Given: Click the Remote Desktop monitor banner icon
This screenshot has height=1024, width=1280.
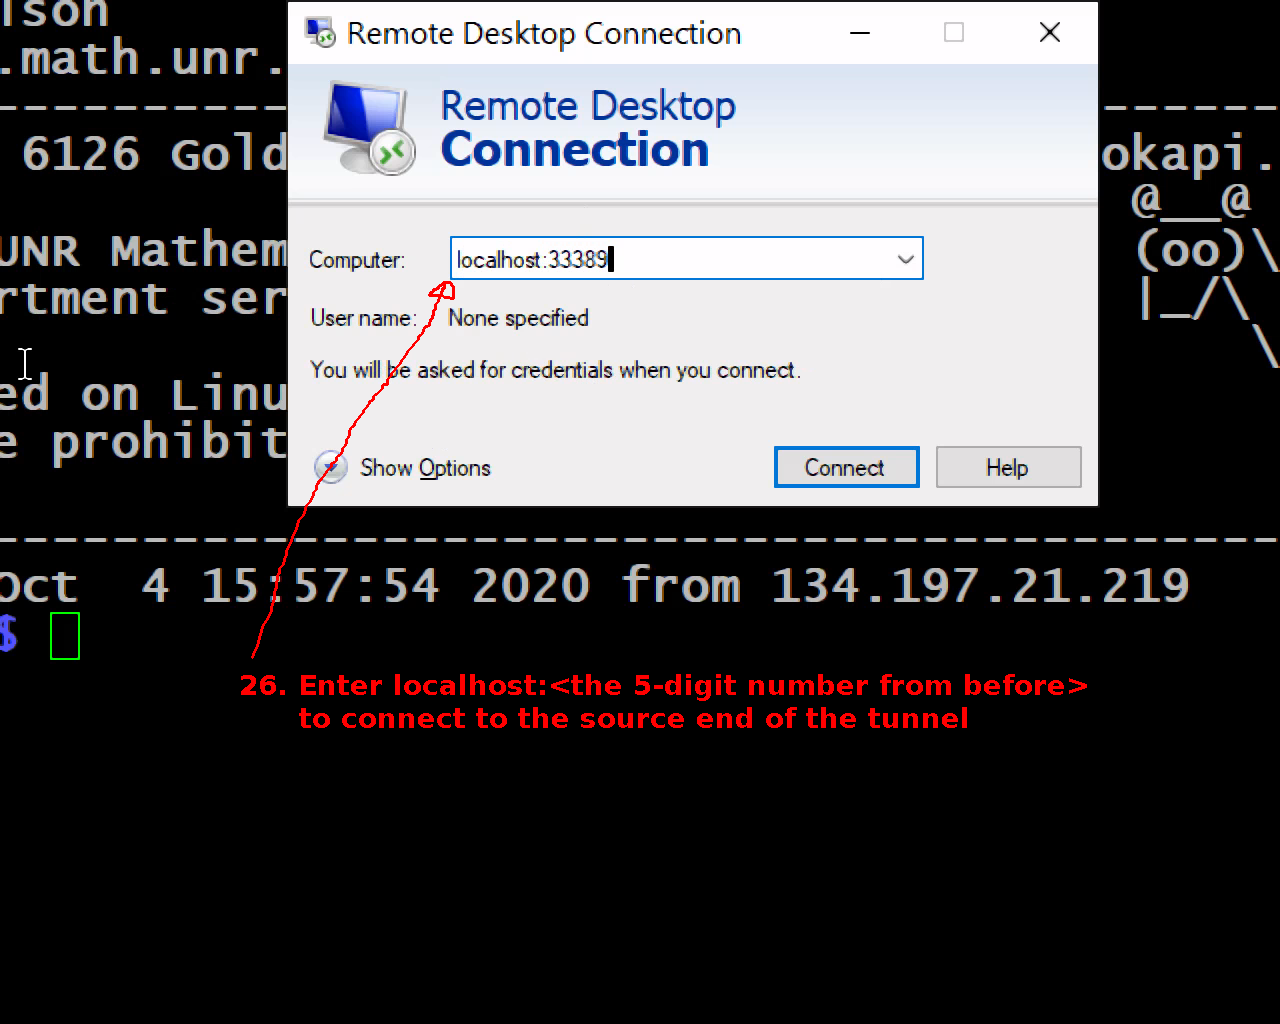Looking at the screenshot, I should coord(369,128).
